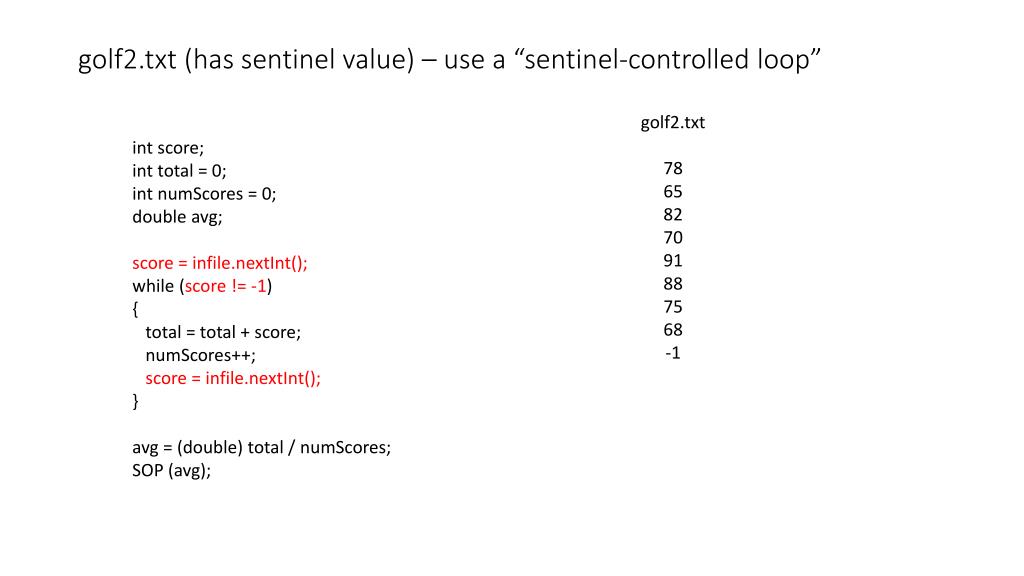Click the 'int numScores = 0;' line

[204, 194]
